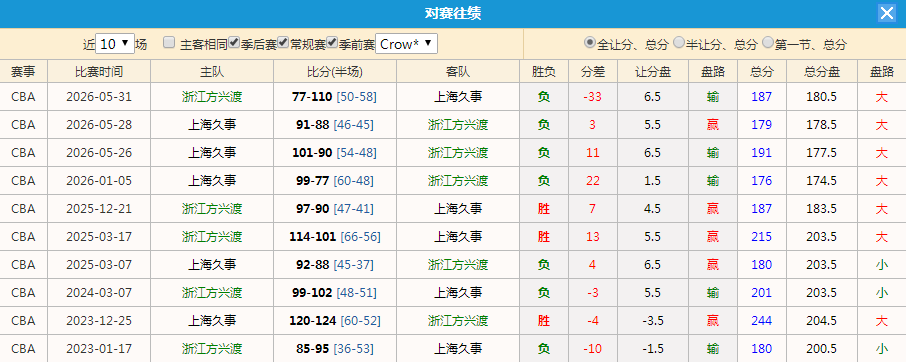Click away team 浙江方兴渡 in the 2026-01-05 row
Screen dimensions: 906x362
click(458, 181)
